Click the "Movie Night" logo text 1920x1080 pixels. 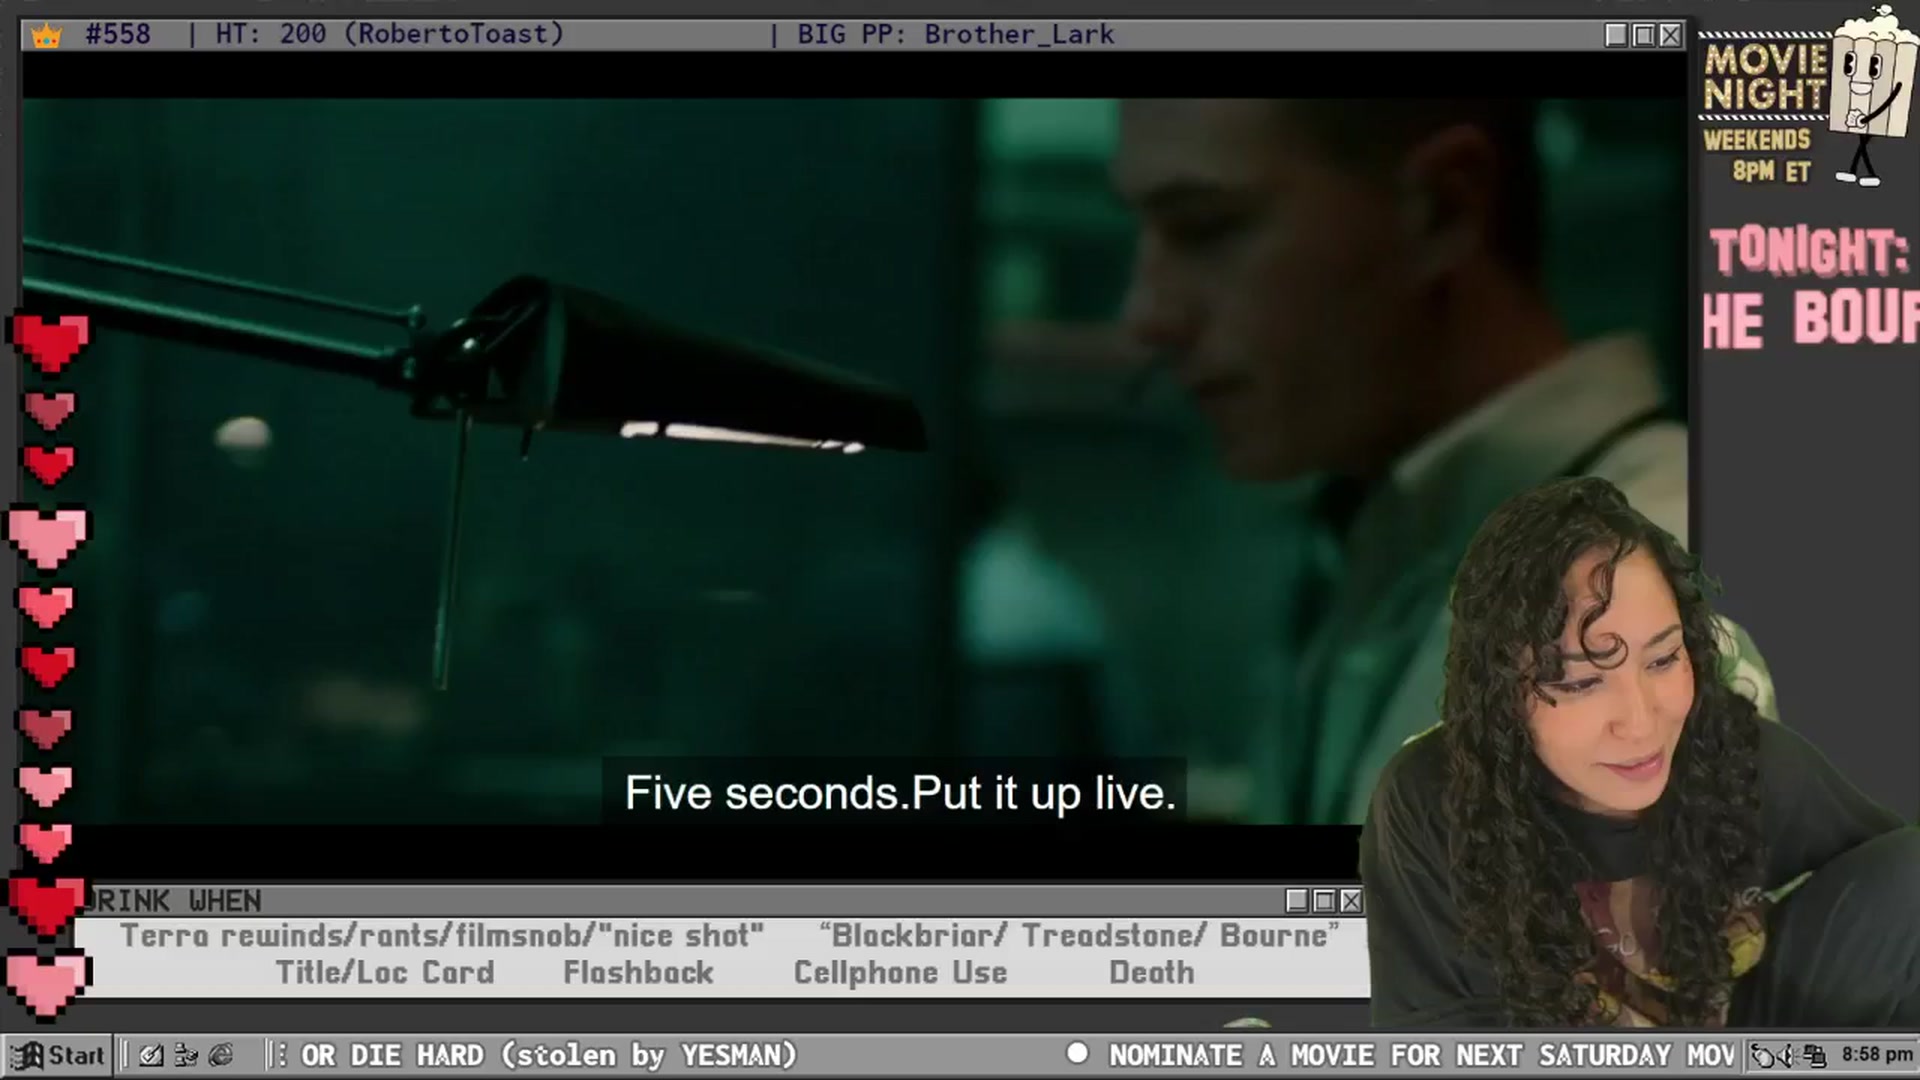pos(1766,76)
